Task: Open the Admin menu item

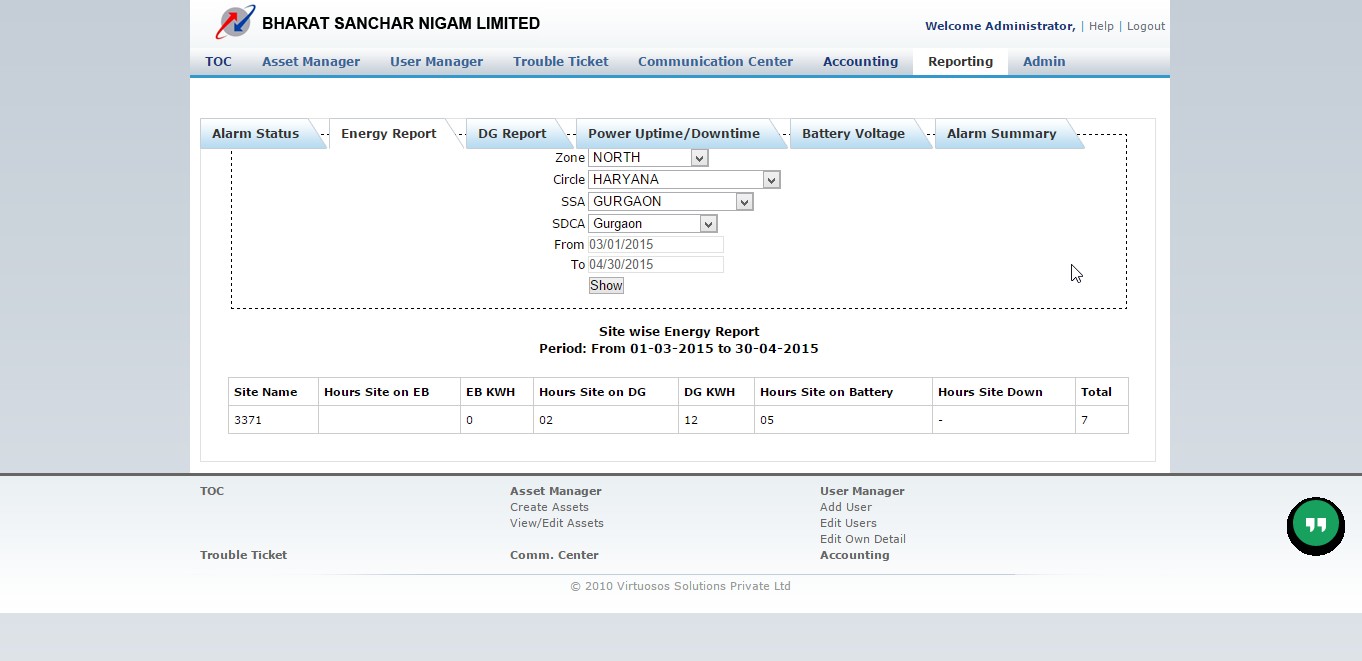Action: pos(1043,61)
